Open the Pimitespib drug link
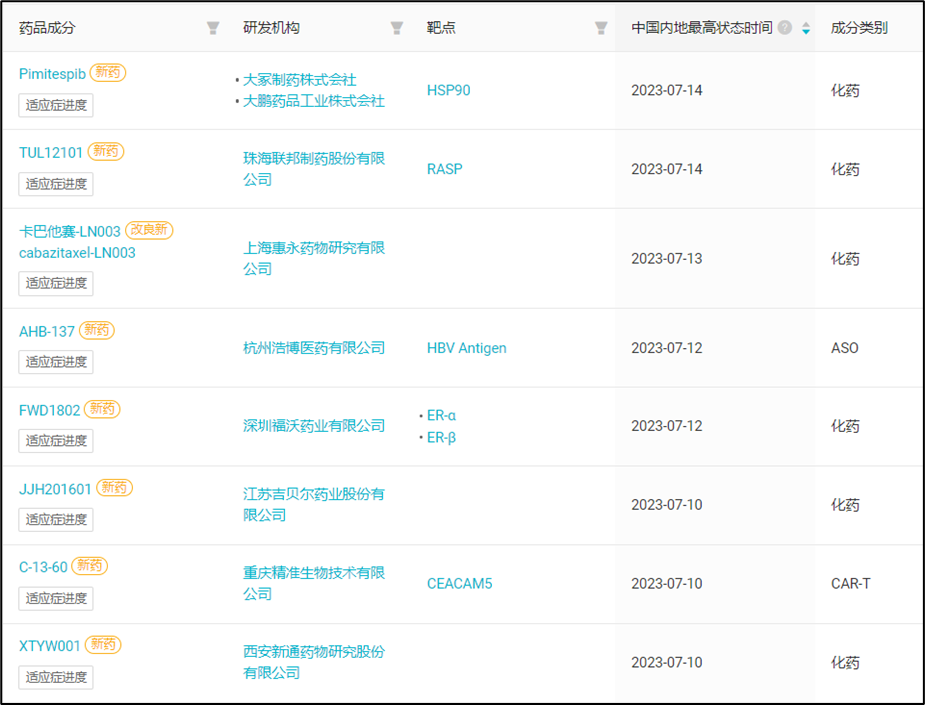 [x=52, y=74]
